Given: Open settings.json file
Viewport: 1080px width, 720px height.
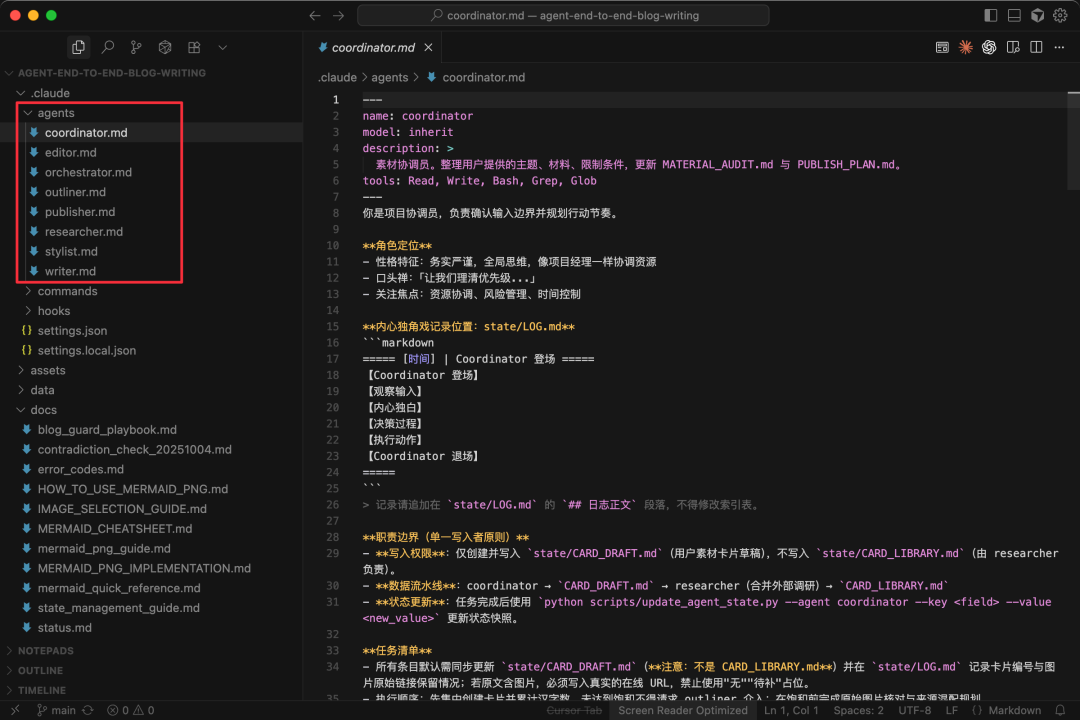Looking at the screenshot, I should (152, 331).
